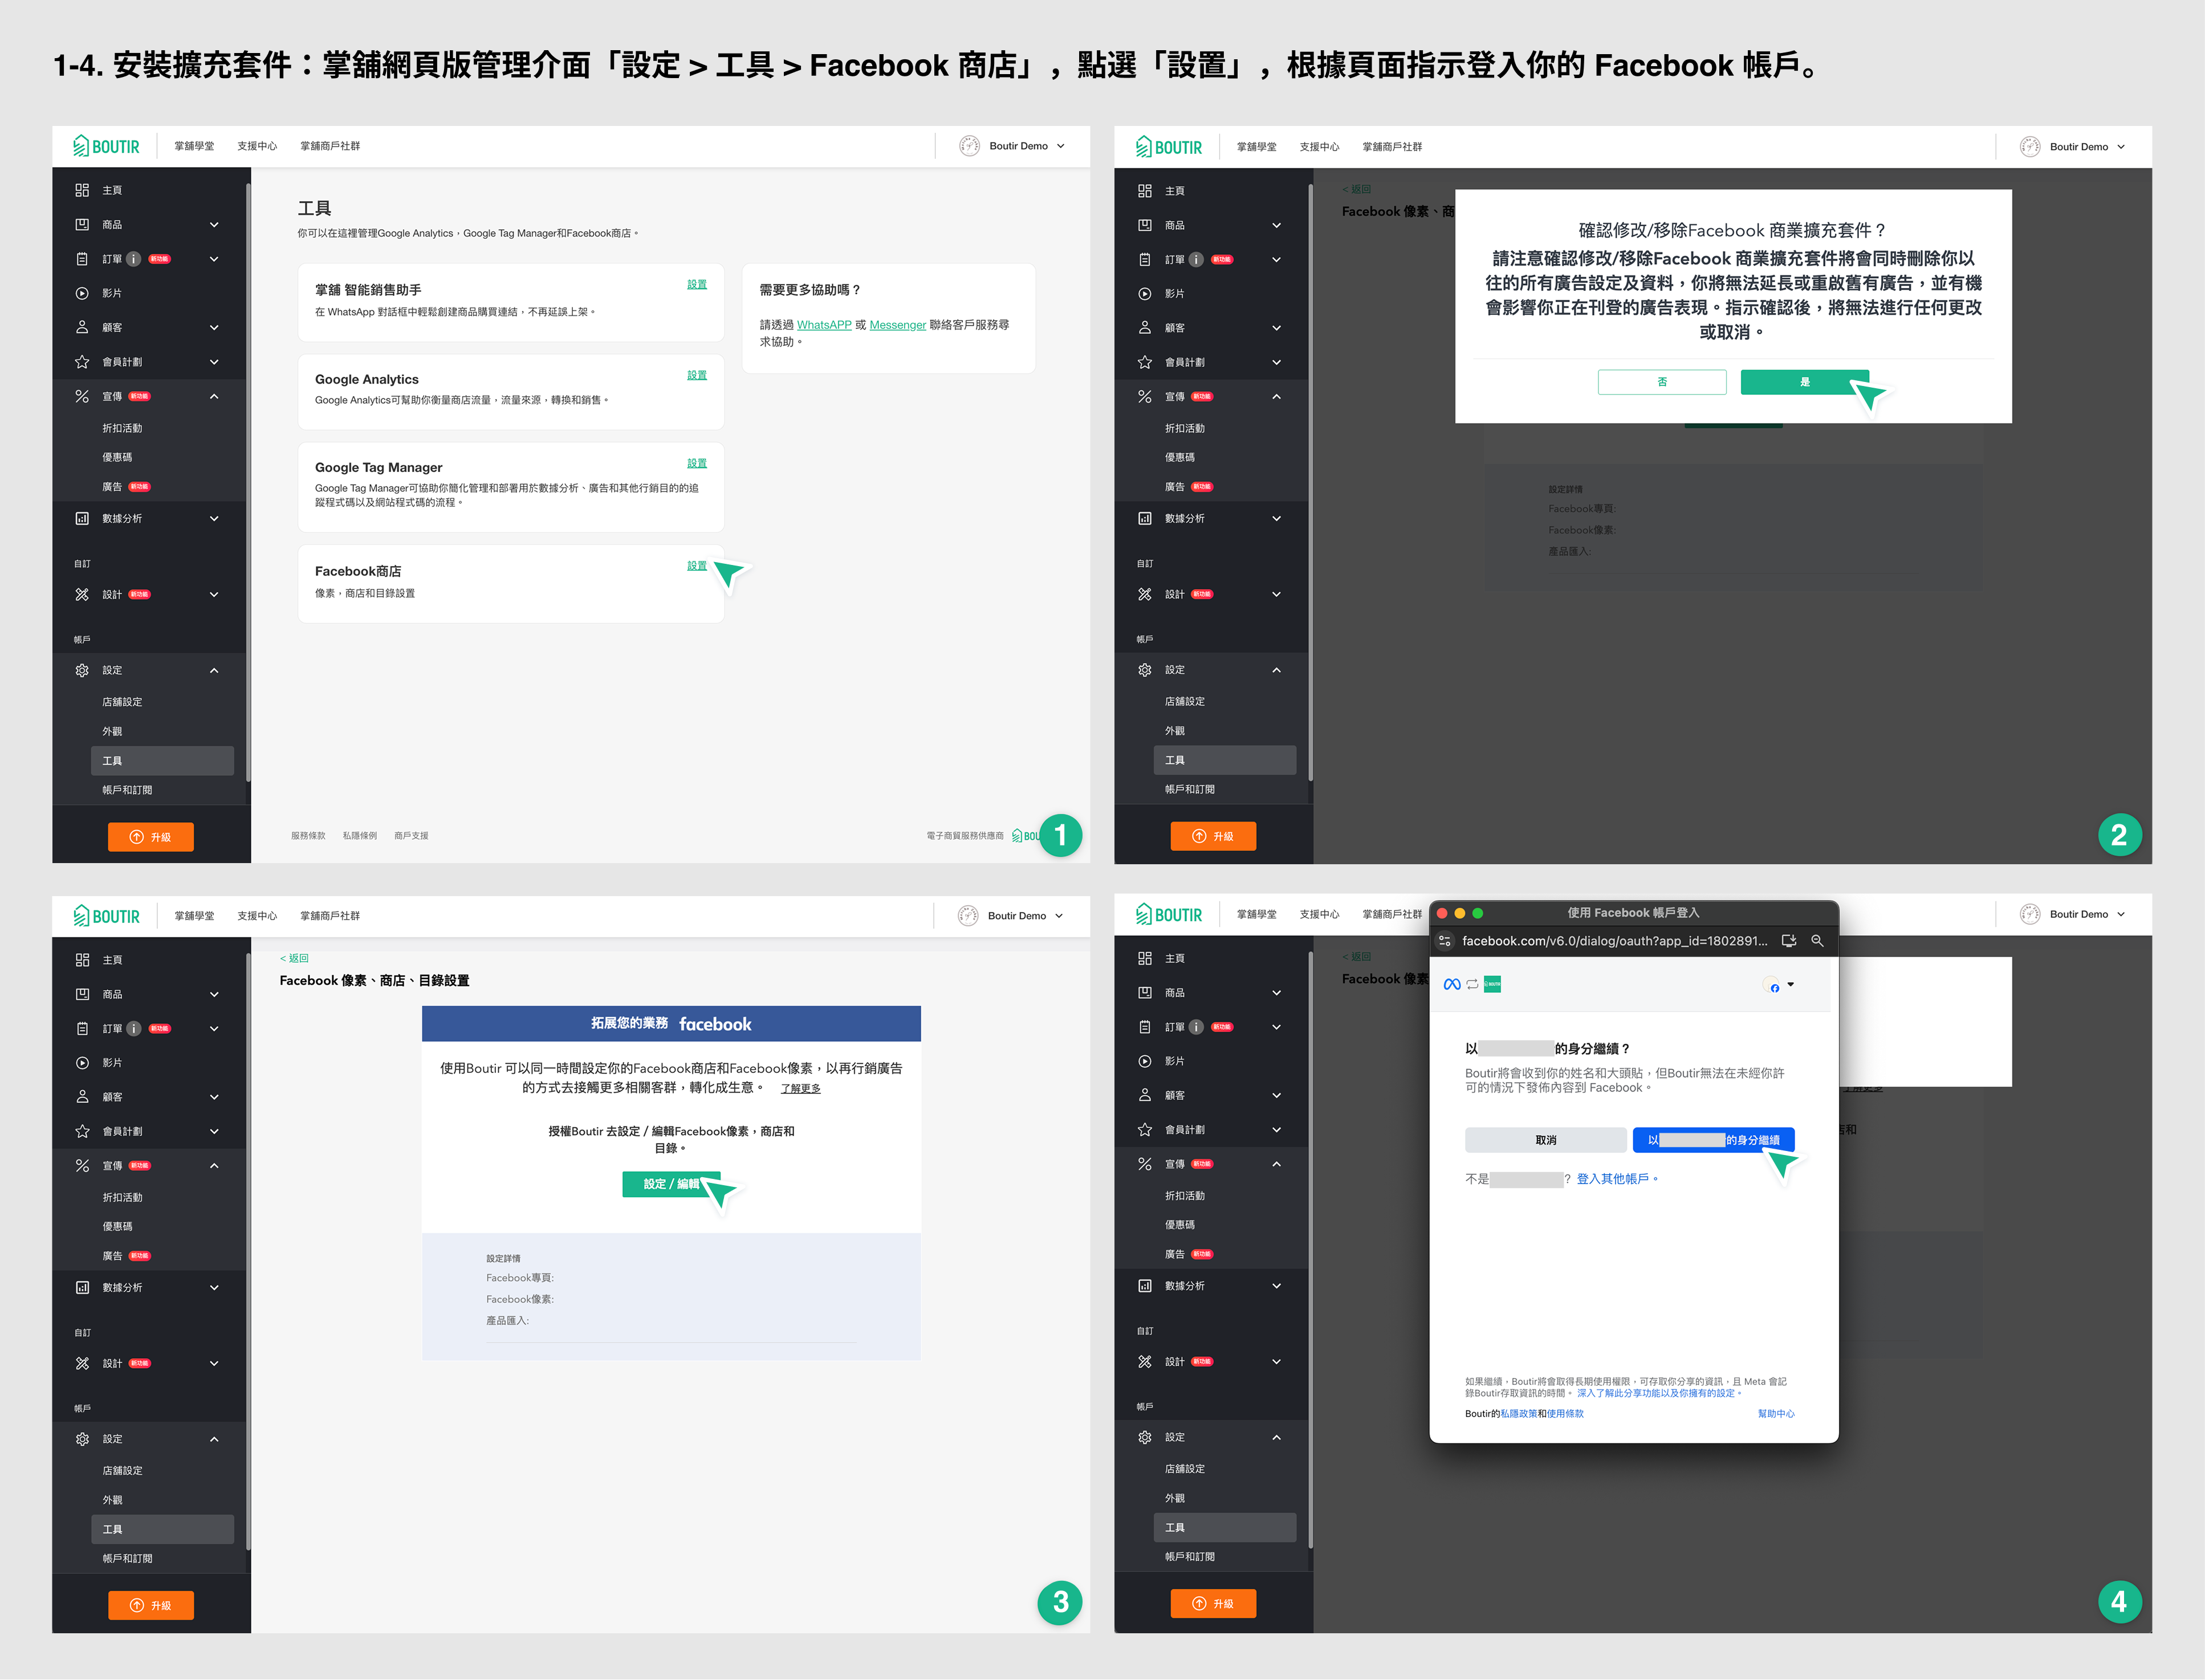Expand the 顧客 chevron in screenshot 1 sidebar

[214, 327]
